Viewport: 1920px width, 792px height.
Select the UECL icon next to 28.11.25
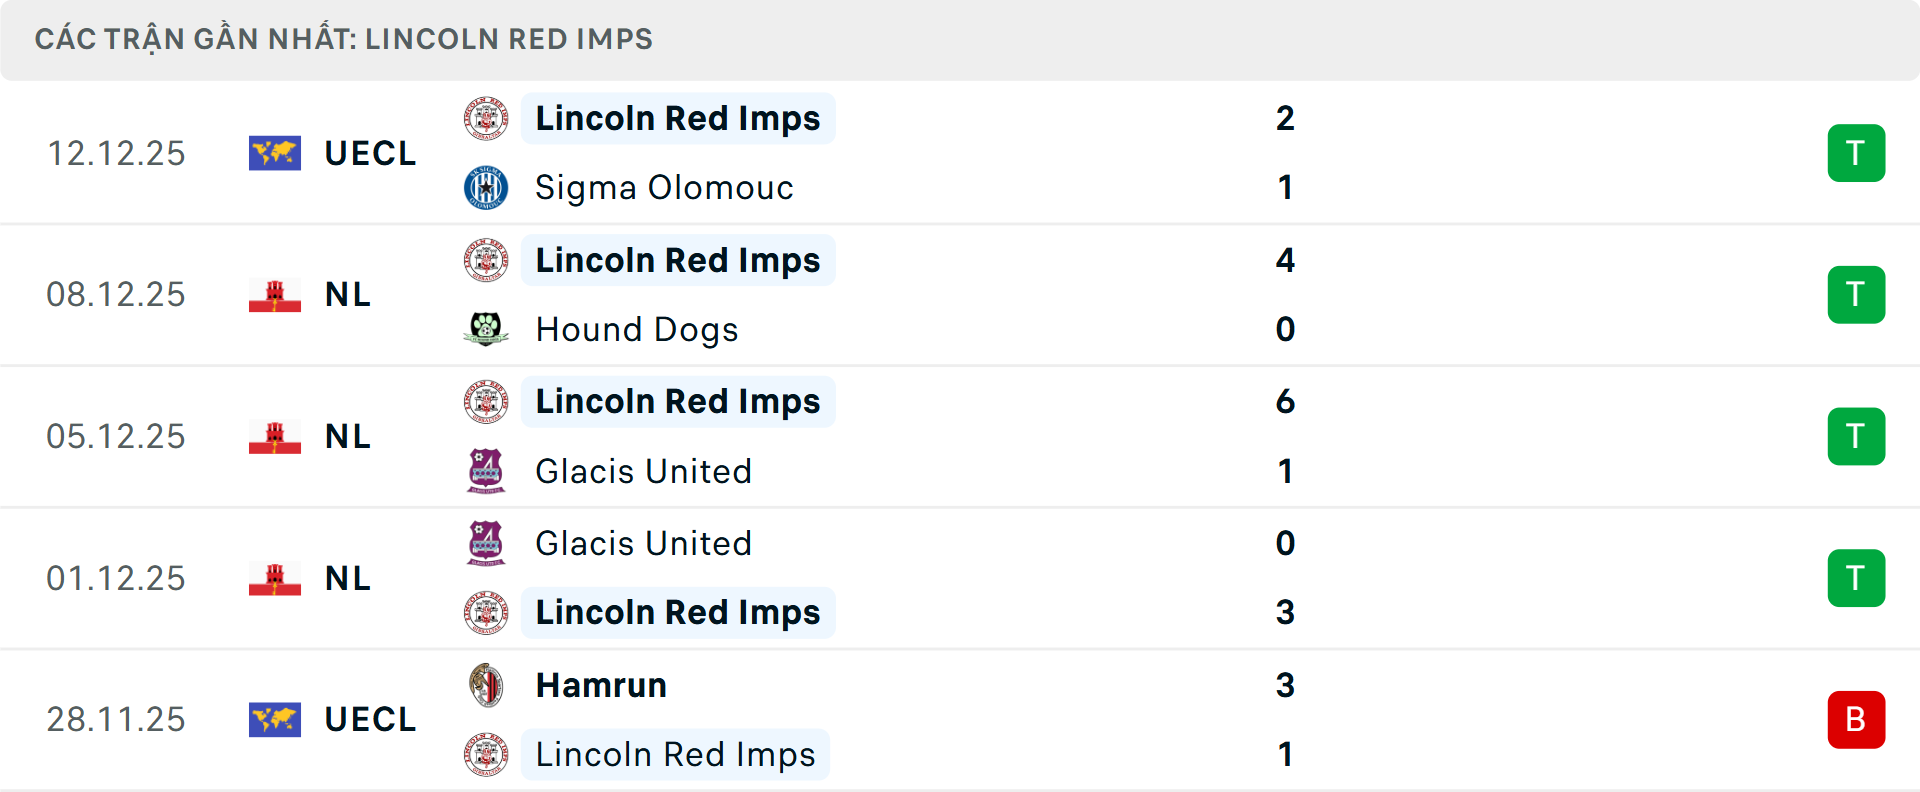[x=274, y=719]
